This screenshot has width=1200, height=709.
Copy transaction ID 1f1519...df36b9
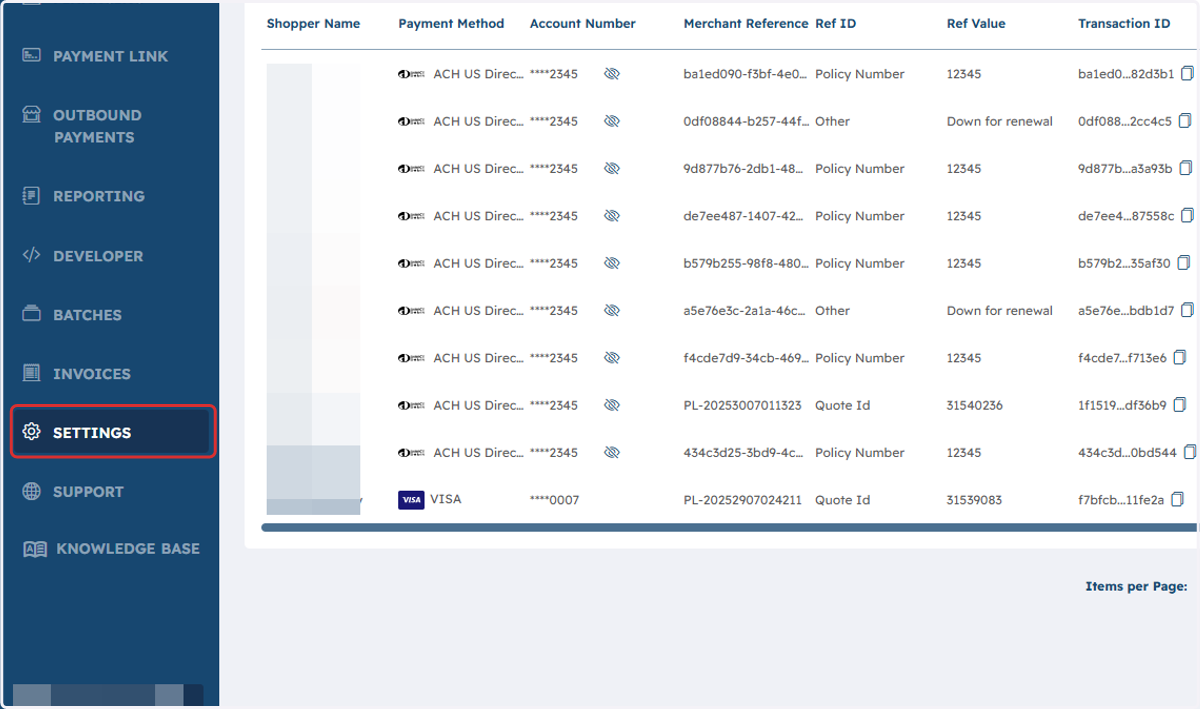point(1179,405)
